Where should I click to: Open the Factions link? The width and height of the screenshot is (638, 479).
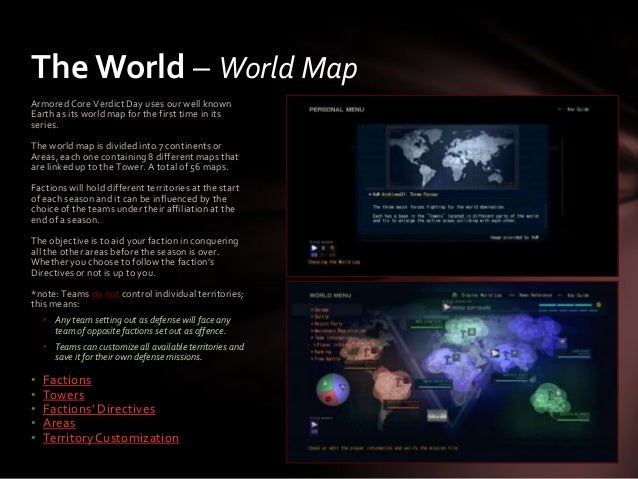[67, 380]
